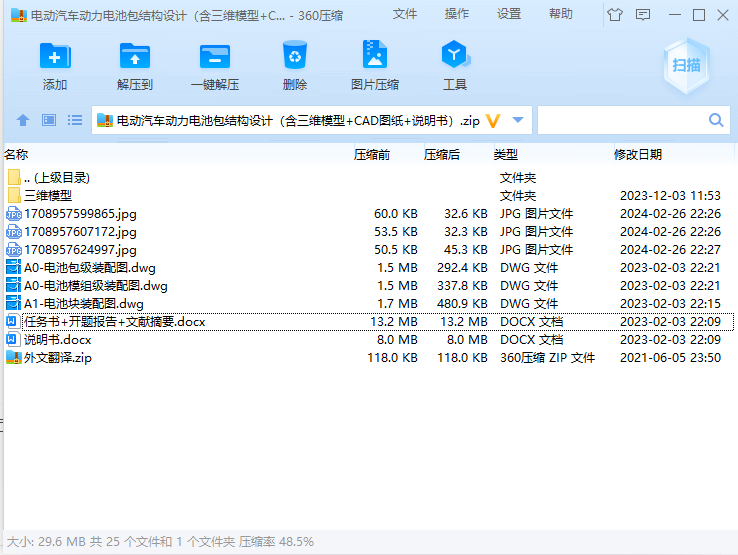The height and width of the screenshot is (555, 738).
Task: Open the 操作 (Operations) menu
Action: [457, 14]
